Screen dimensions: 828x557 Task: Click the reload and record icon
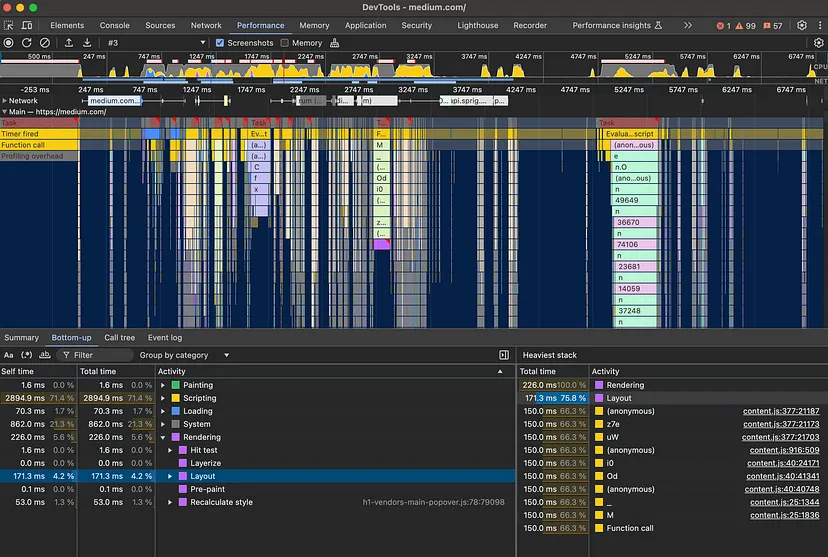[27, 43]
